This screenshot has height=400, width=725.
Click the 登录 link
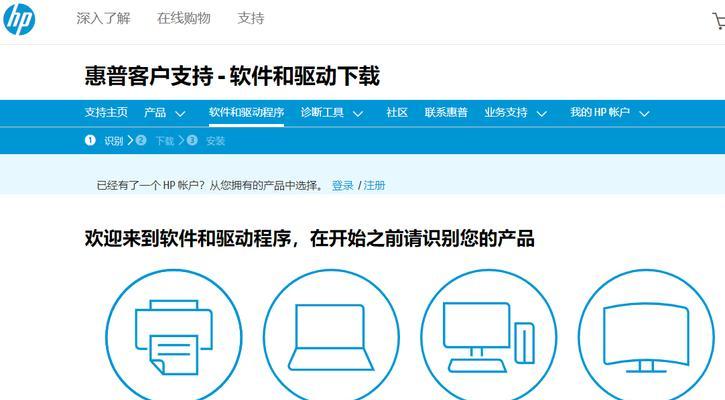(343, 185)
